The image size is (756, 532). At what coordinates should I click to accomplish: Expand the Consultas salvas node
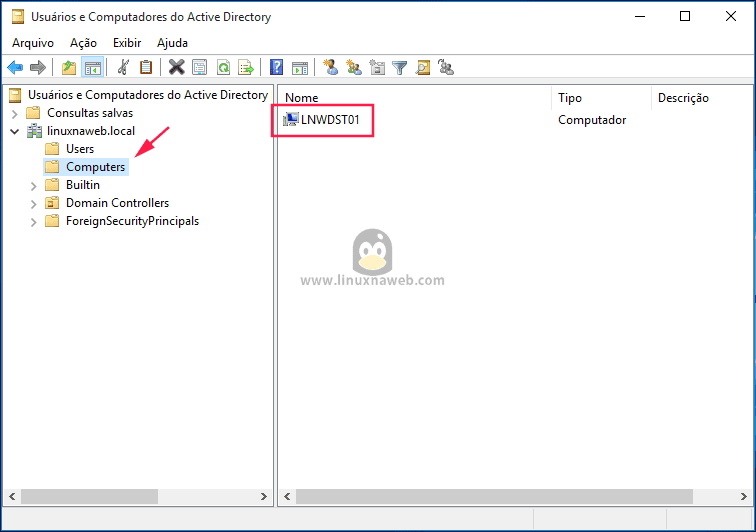tap(15, 113)
